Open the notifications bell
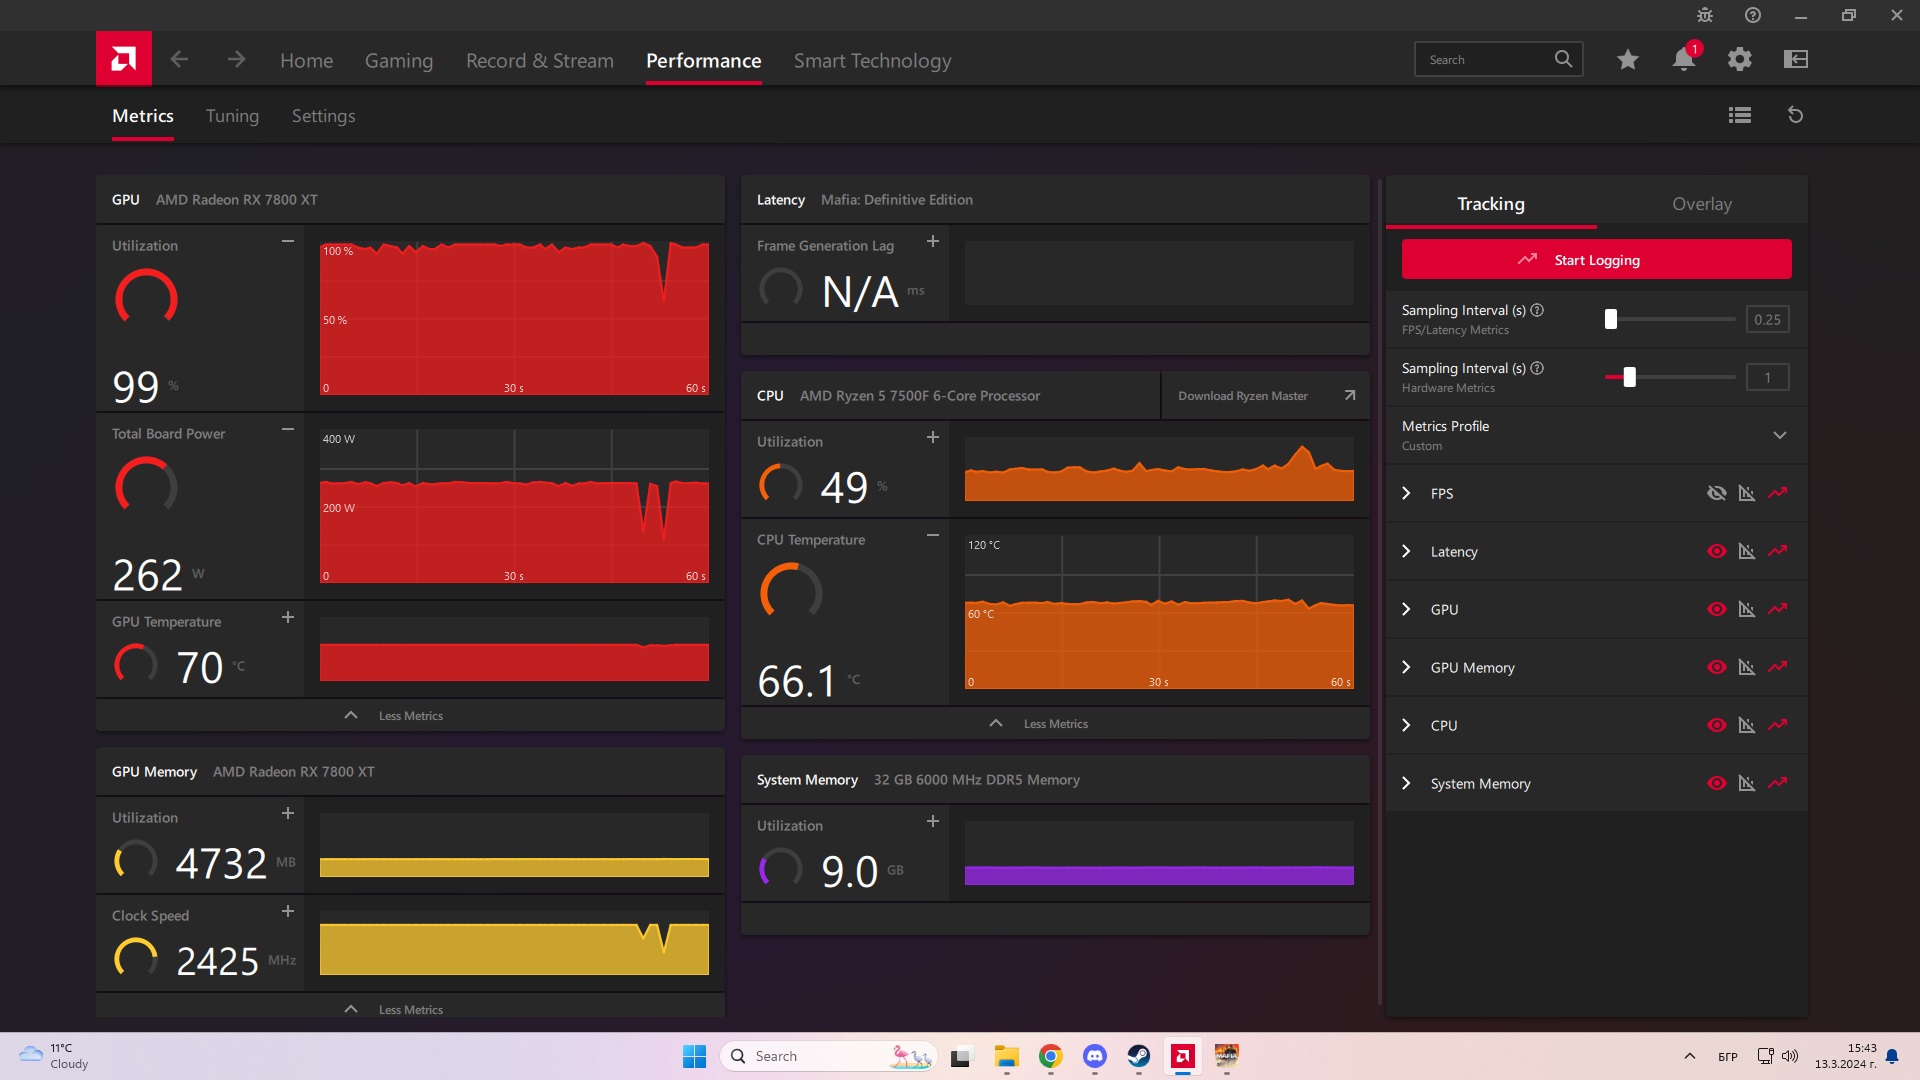Screen dimensions: 1920x1080 click(x=1683, y=60)
